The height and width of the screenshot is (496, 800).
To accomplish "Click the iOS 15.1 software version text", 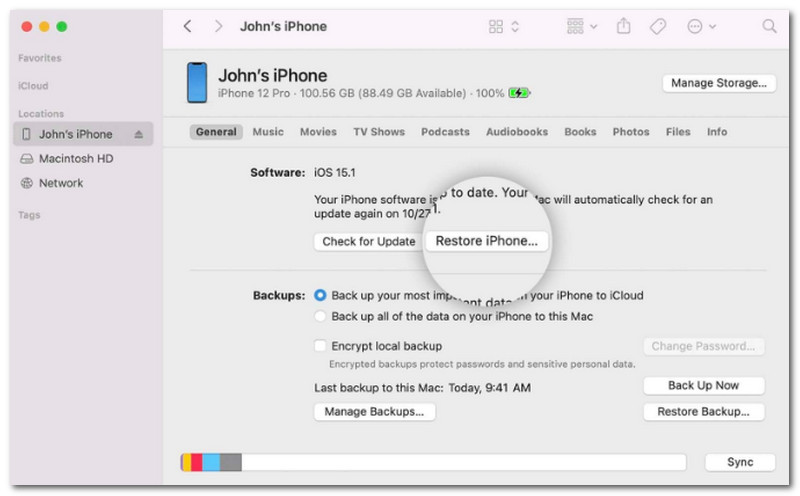I will click(x=335, y=172).
